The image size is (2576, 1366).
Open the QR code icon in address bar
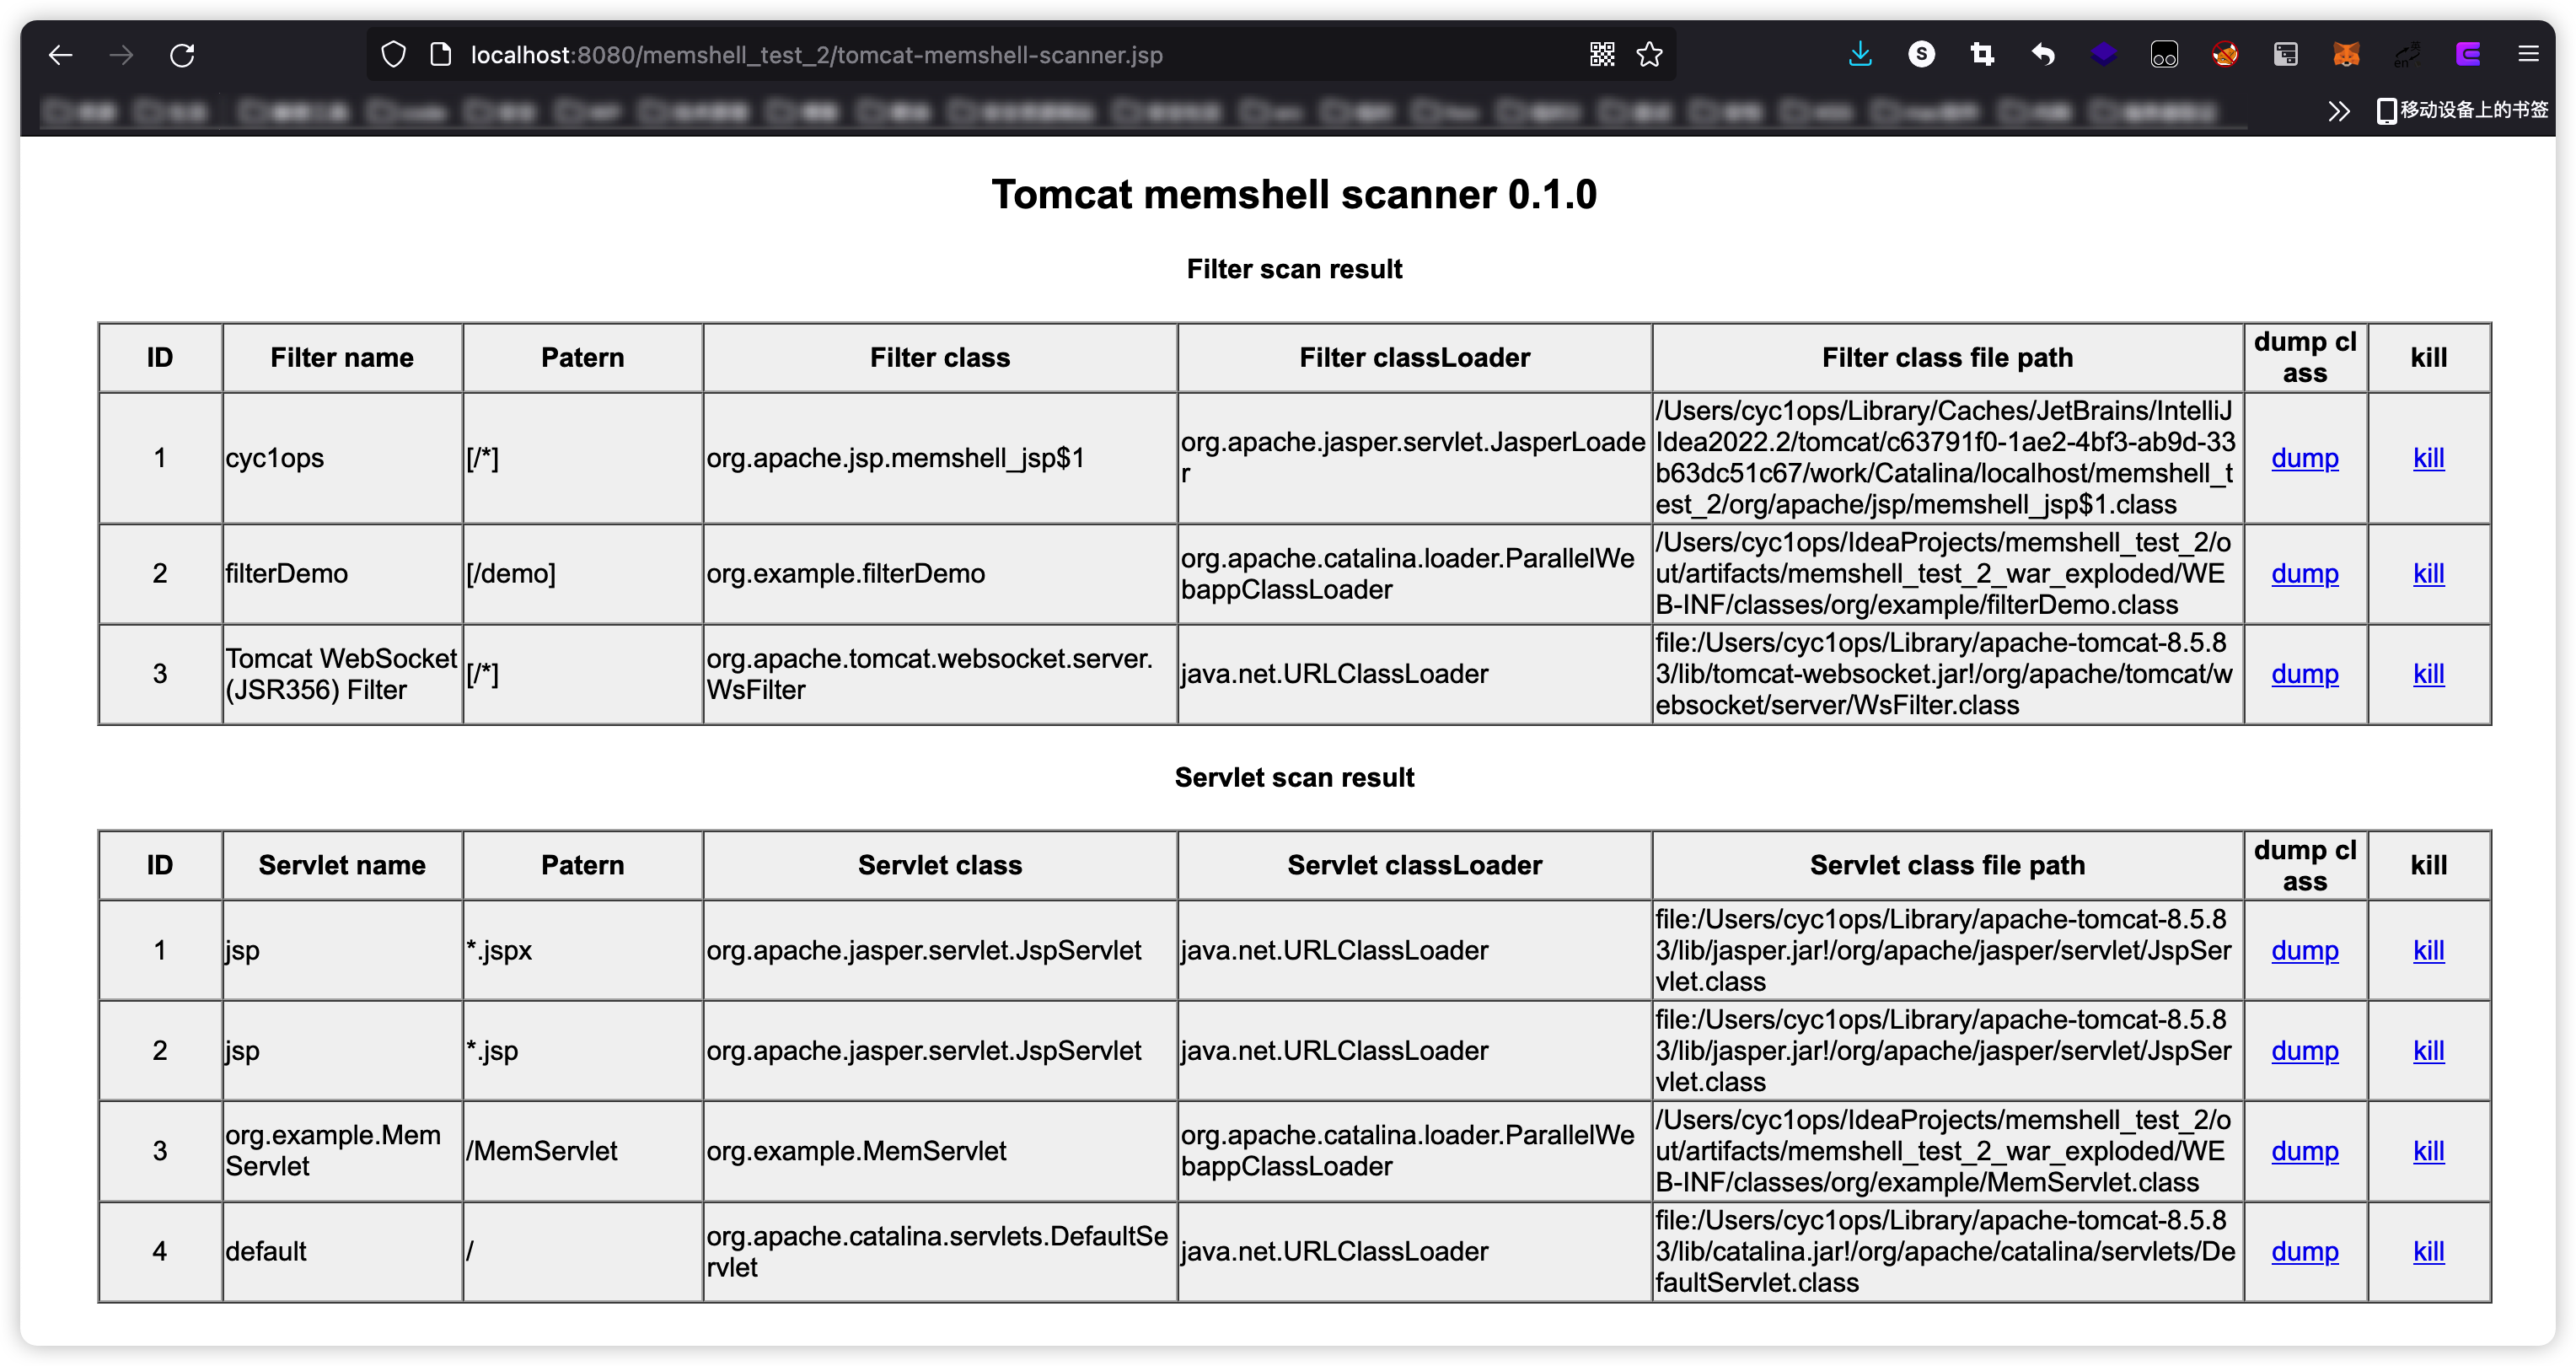[1602, 55]
